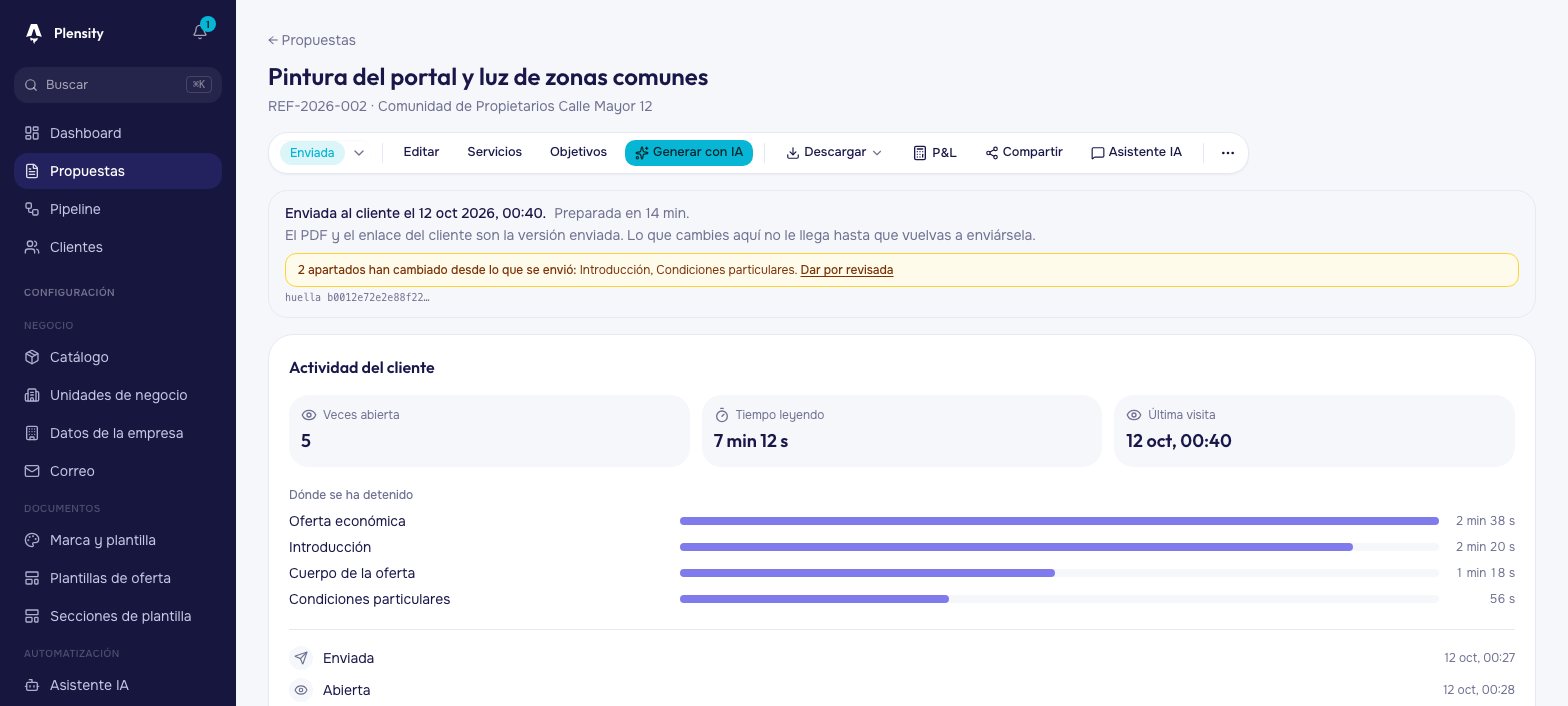Open Asistente IA from the toolbar
Viewport: 1568px width, 706px height.
point(1136,153)
